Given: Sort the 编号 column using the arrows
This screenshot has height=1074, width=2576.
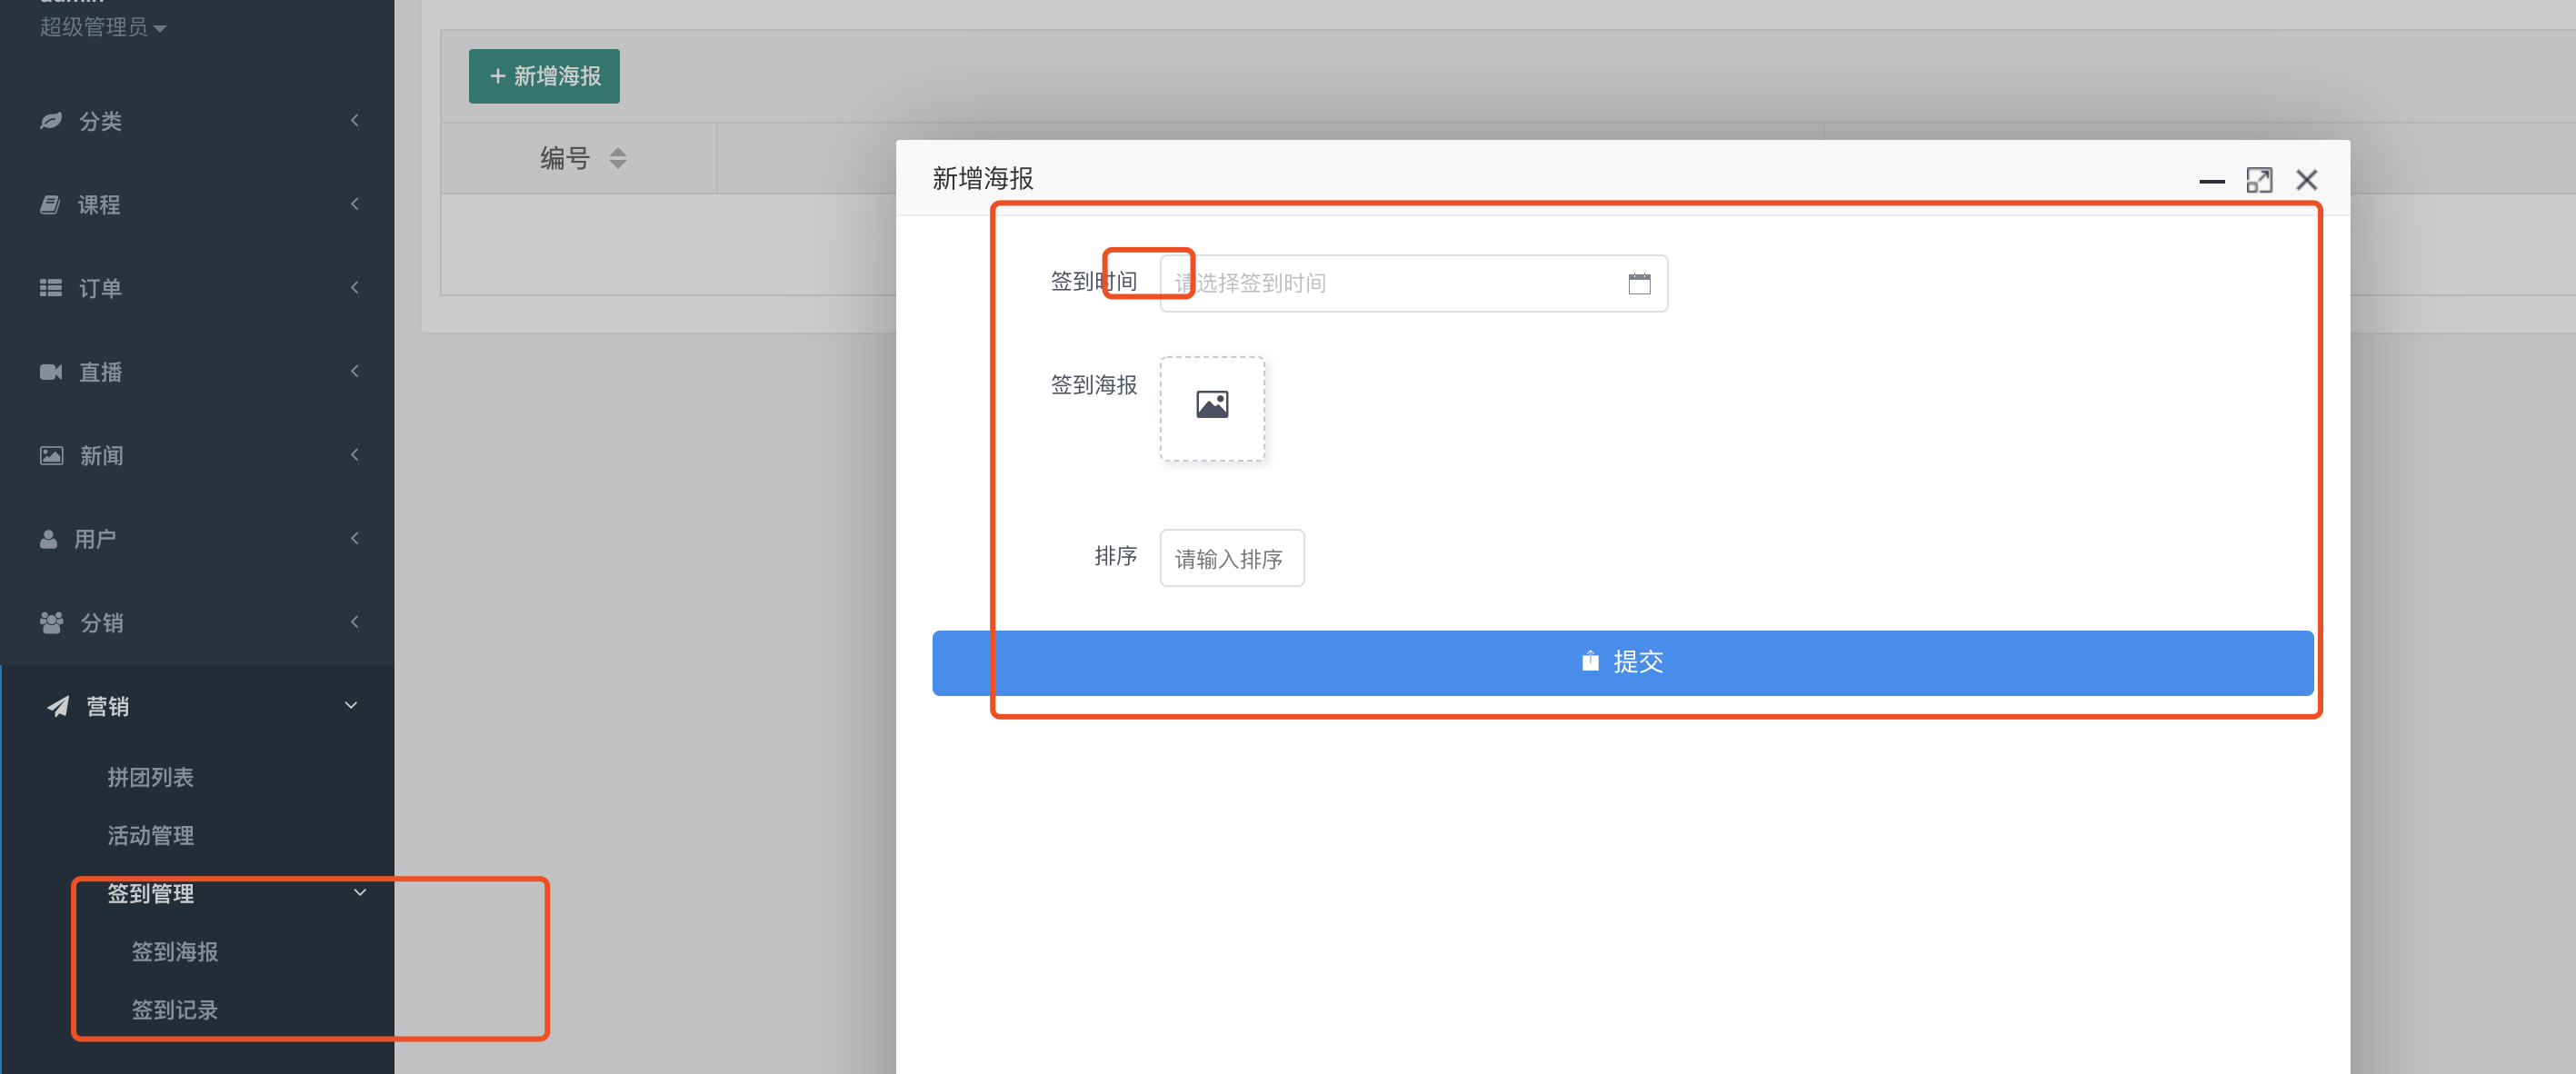Looking at the screenshot, I should 618,158.
